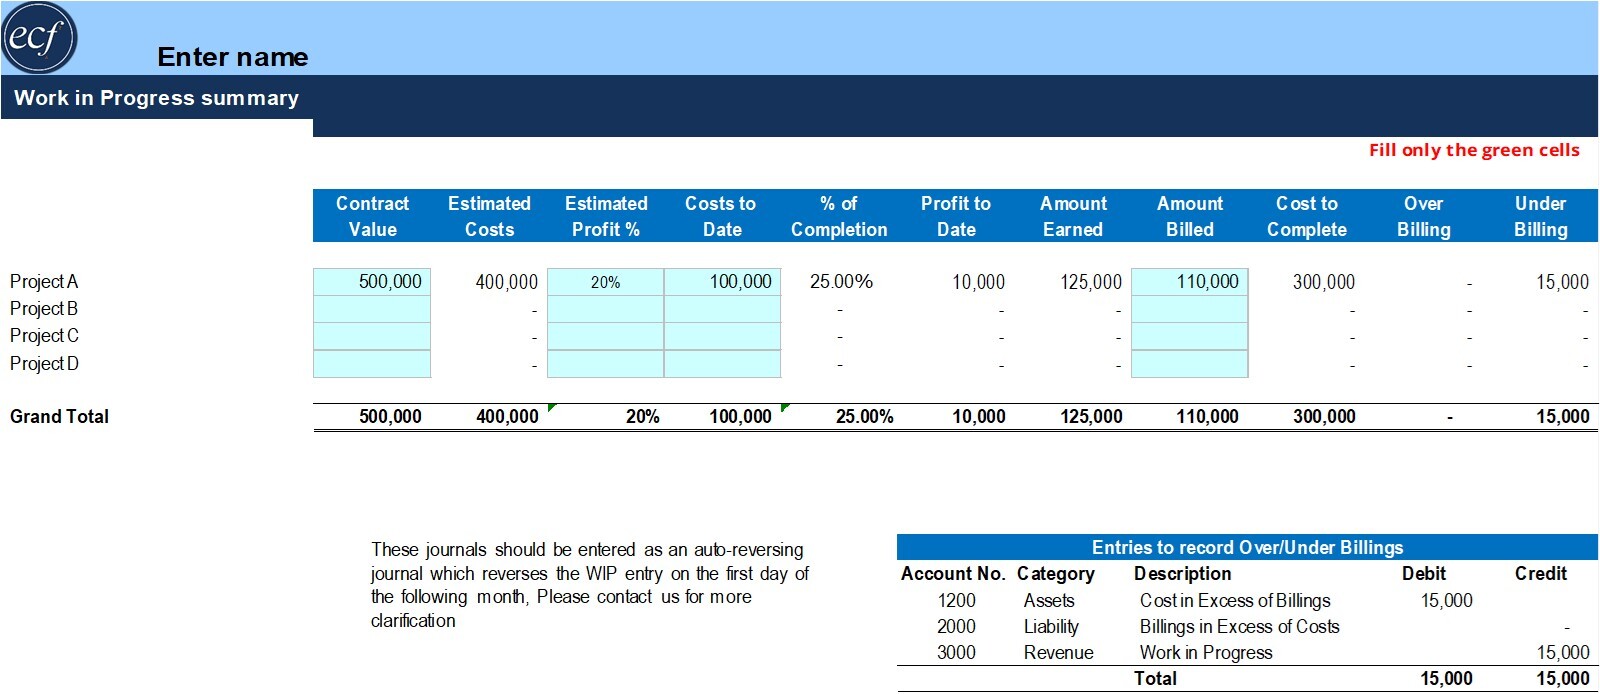Viewport: 1600px width, 694px height.
Task: Select empty Estimated Profit % cell for Project D
Action: 606,364
